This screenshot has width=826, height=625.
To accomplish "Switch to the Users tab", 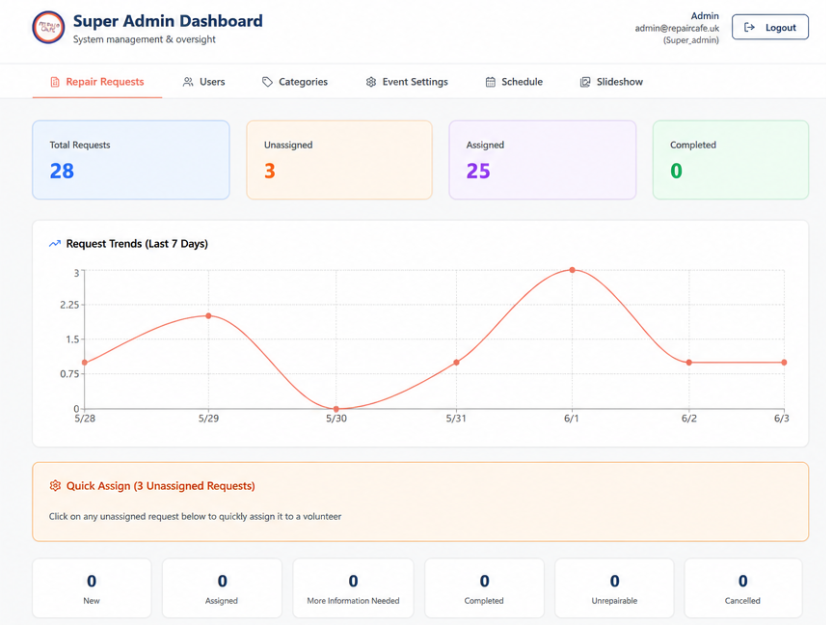I will point(204,82).
